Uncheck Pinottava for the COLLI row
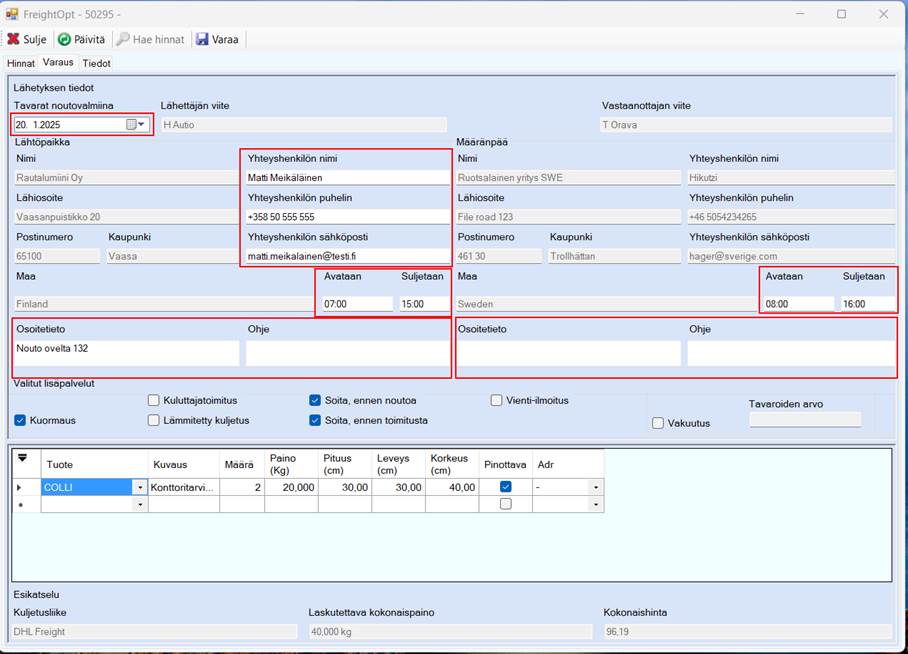 pyautogui.click(x=506, y=487)
